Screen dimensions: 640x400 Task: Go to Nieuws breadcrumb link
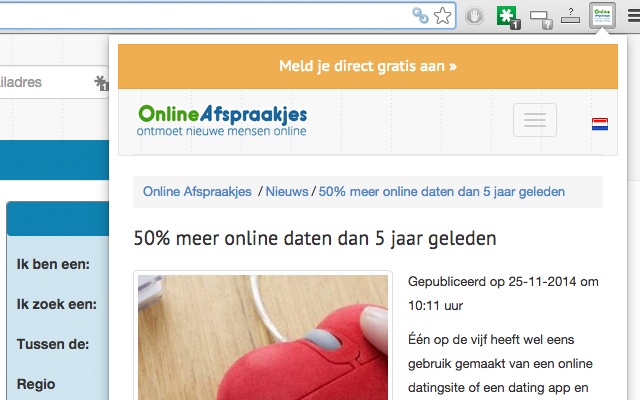click(x=287, y=191)
